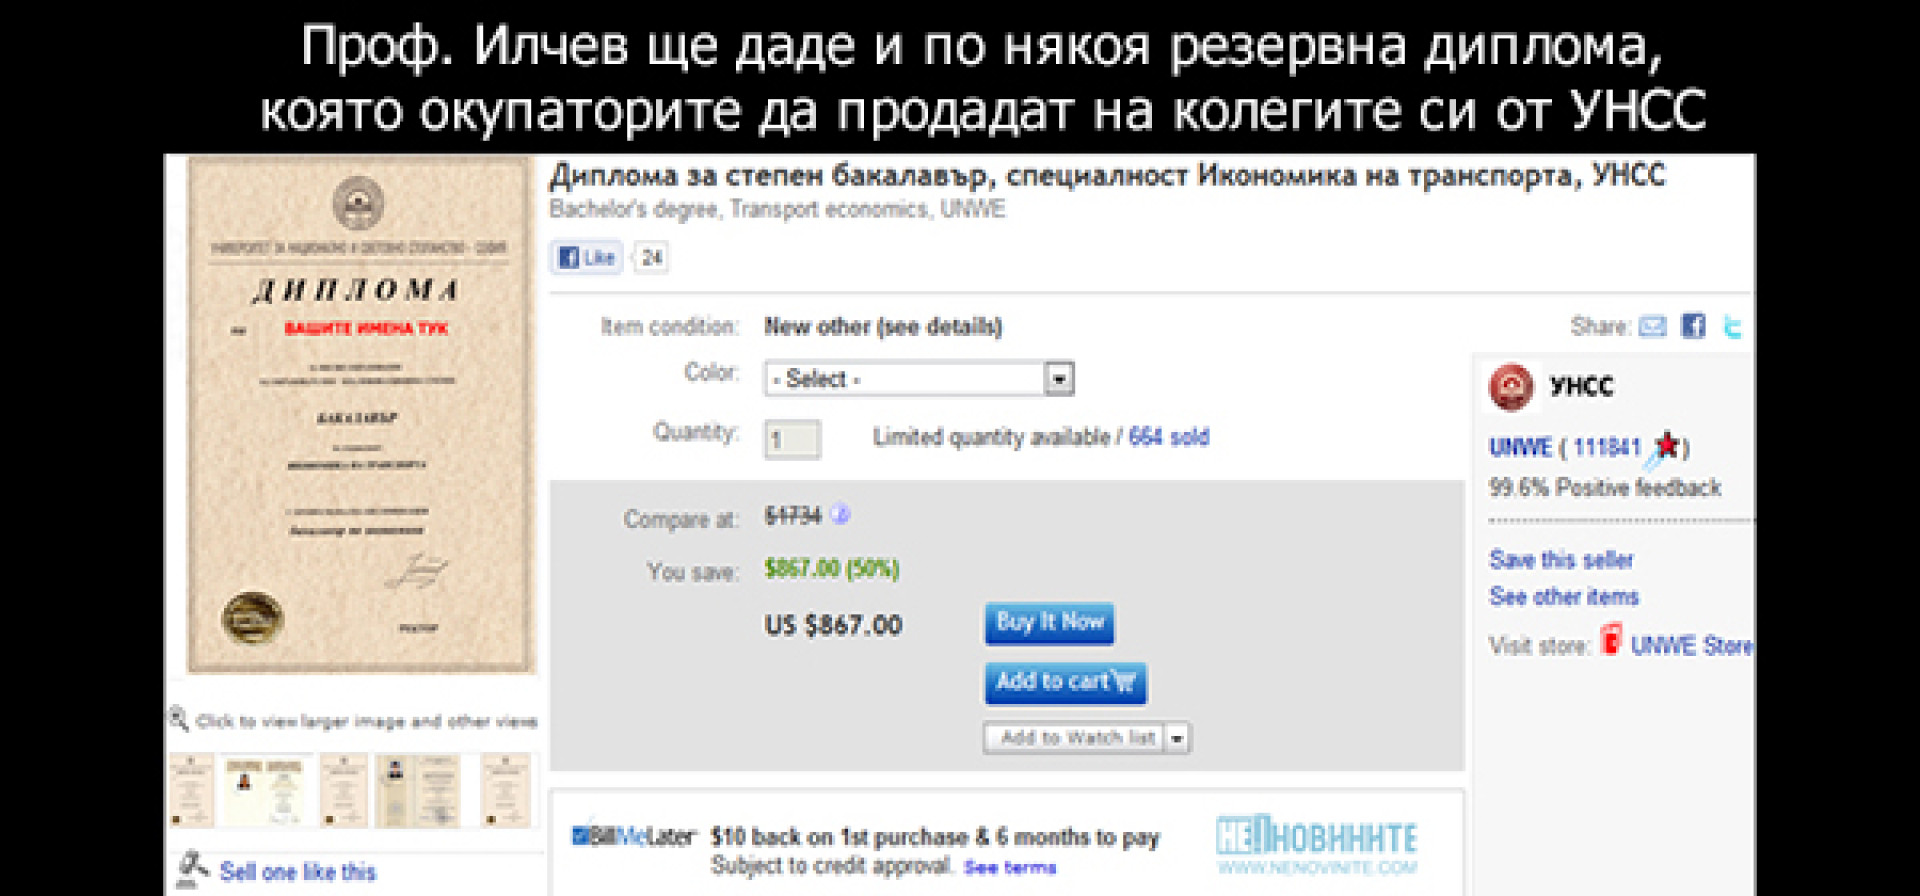Click the red star feedback icon
The width and height of the screenshot is (1920, 896).
point(1666,445)
